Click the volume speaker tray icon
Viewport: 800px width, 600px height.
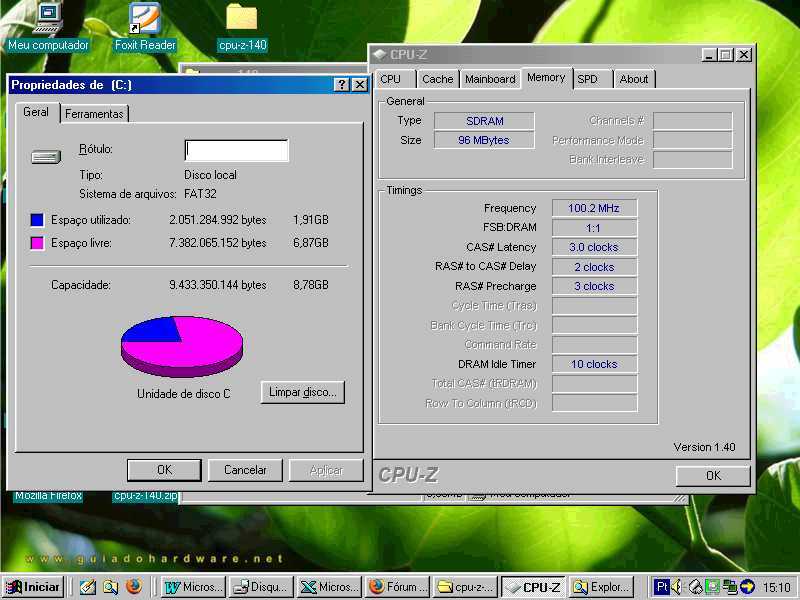pos(677,587)
